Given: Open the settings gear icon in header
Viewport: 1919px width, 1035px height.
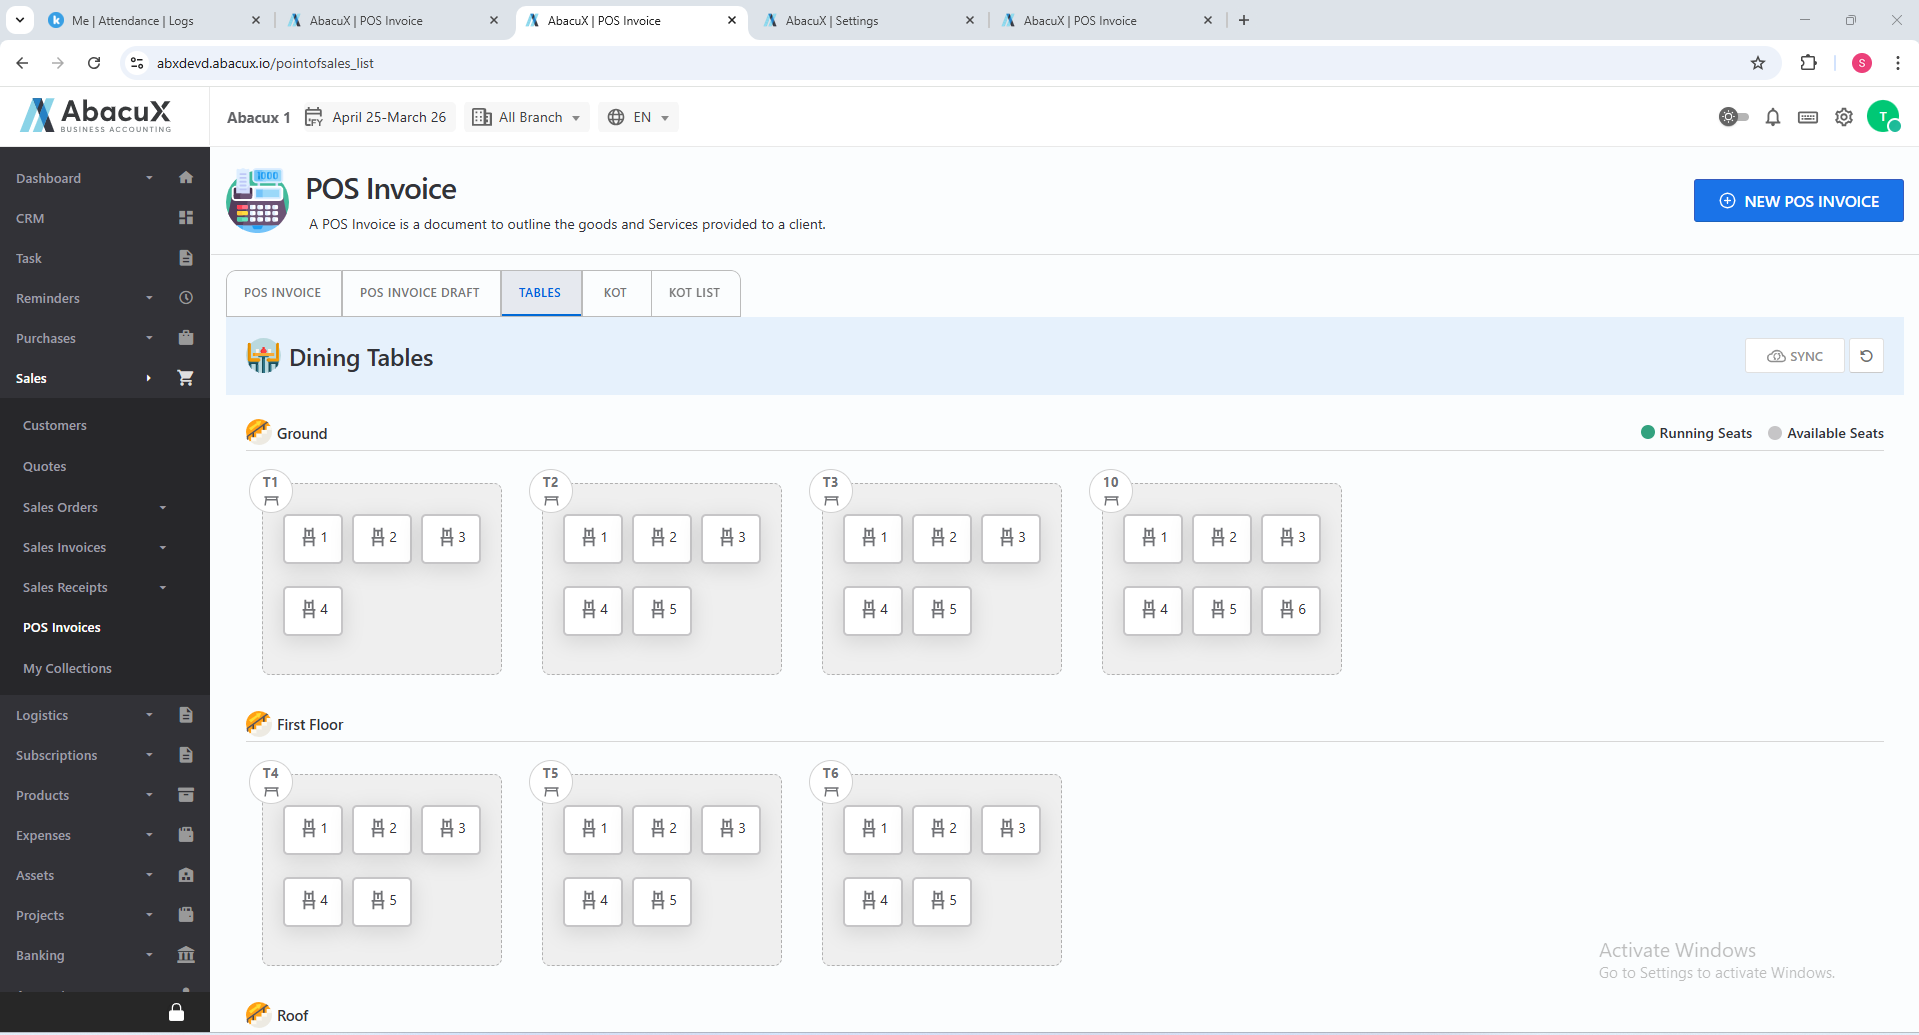Looking at the screenshot, I should pyautogui.click(x=1843, y=118).
